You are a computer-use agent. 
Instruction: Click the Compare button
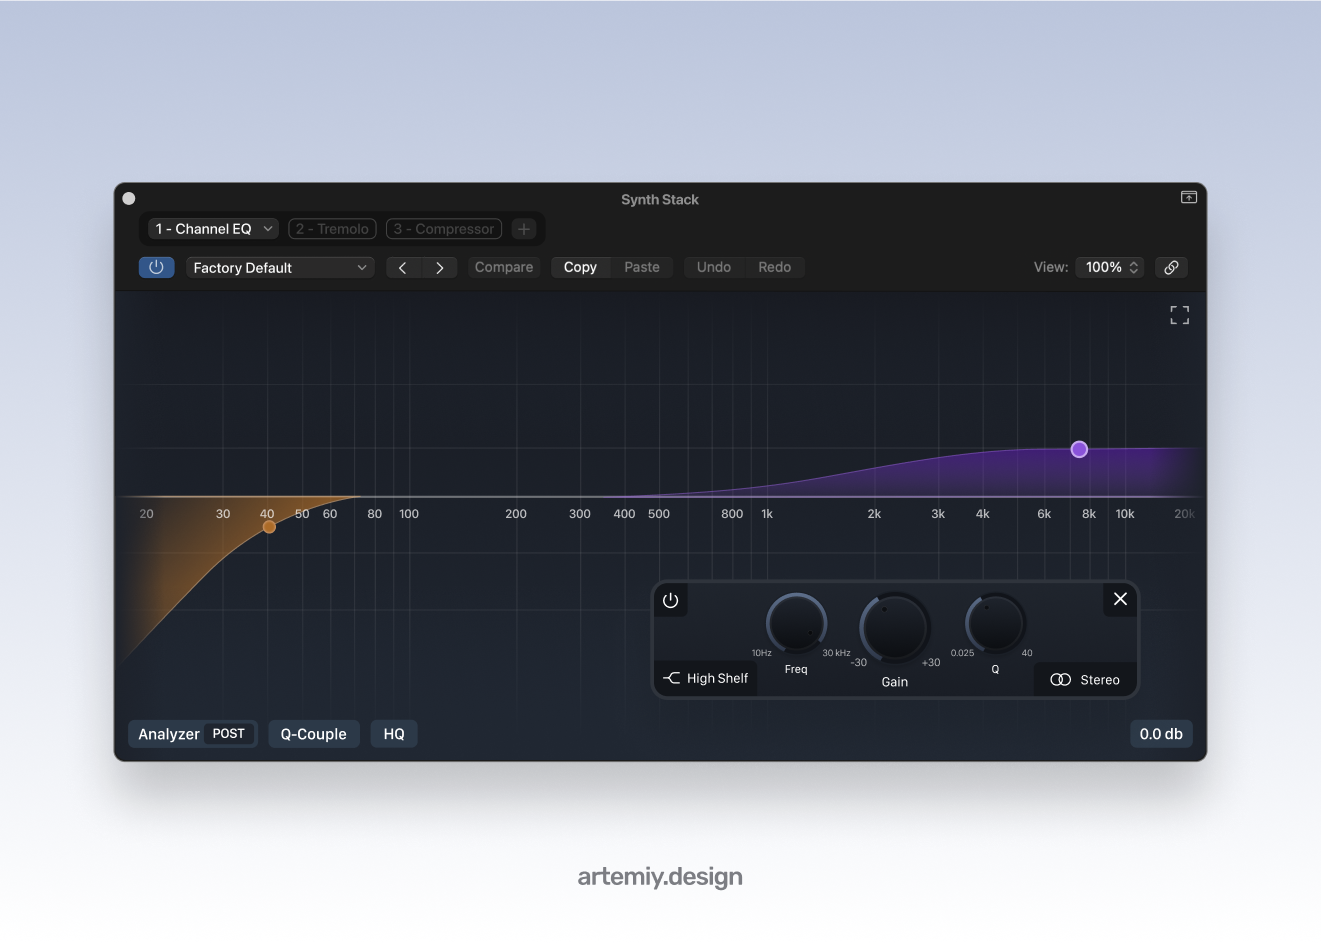(504, 267)
